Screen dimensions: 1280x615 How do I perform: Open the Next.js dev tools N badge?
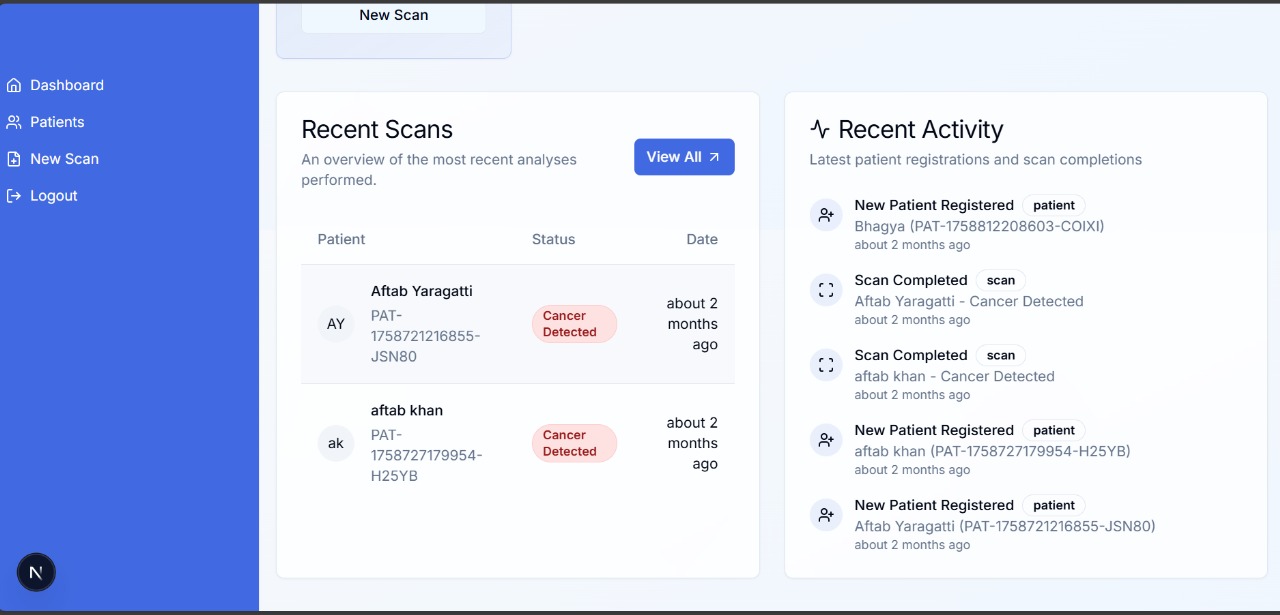pyautogui.click(x=36, y=572)
